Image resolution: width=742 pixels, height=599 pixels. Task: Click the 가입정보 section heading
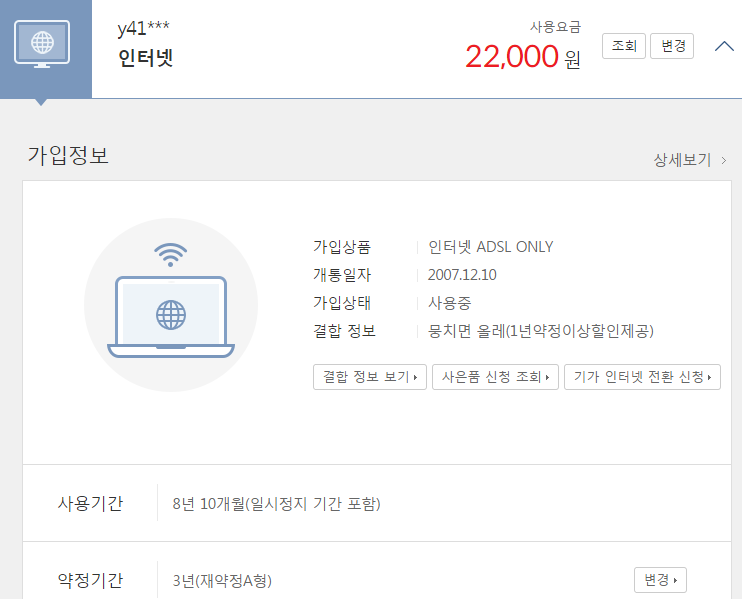(68, 156)
